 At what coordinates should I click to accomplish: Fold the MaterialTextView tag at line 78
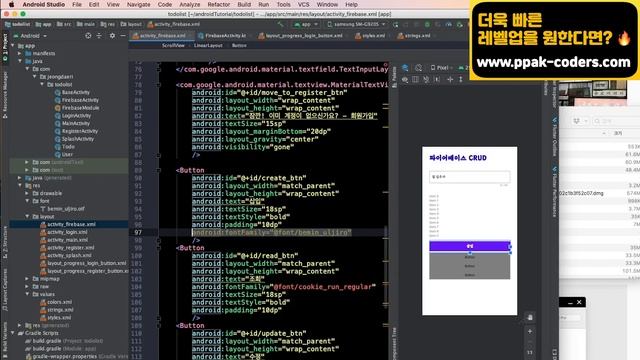(x=159, y=85)
